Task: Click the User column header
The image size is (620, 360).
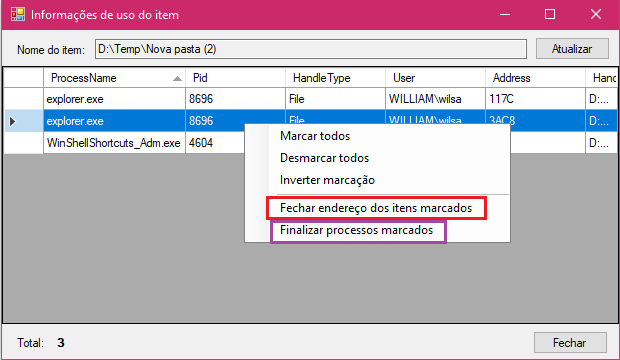Action: (435, 78)
